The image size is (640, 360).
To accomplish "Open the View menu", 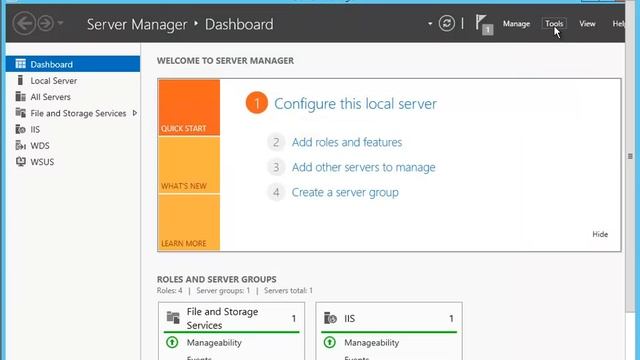I will tap(587, 24).
